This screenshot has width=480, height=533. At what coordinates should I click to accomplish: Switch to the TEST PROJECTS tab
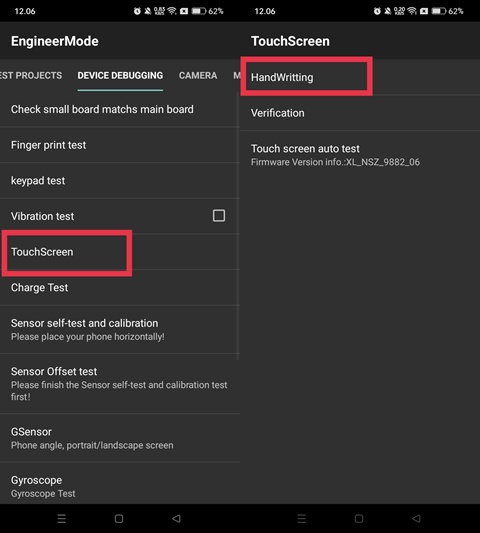point(31,75)
